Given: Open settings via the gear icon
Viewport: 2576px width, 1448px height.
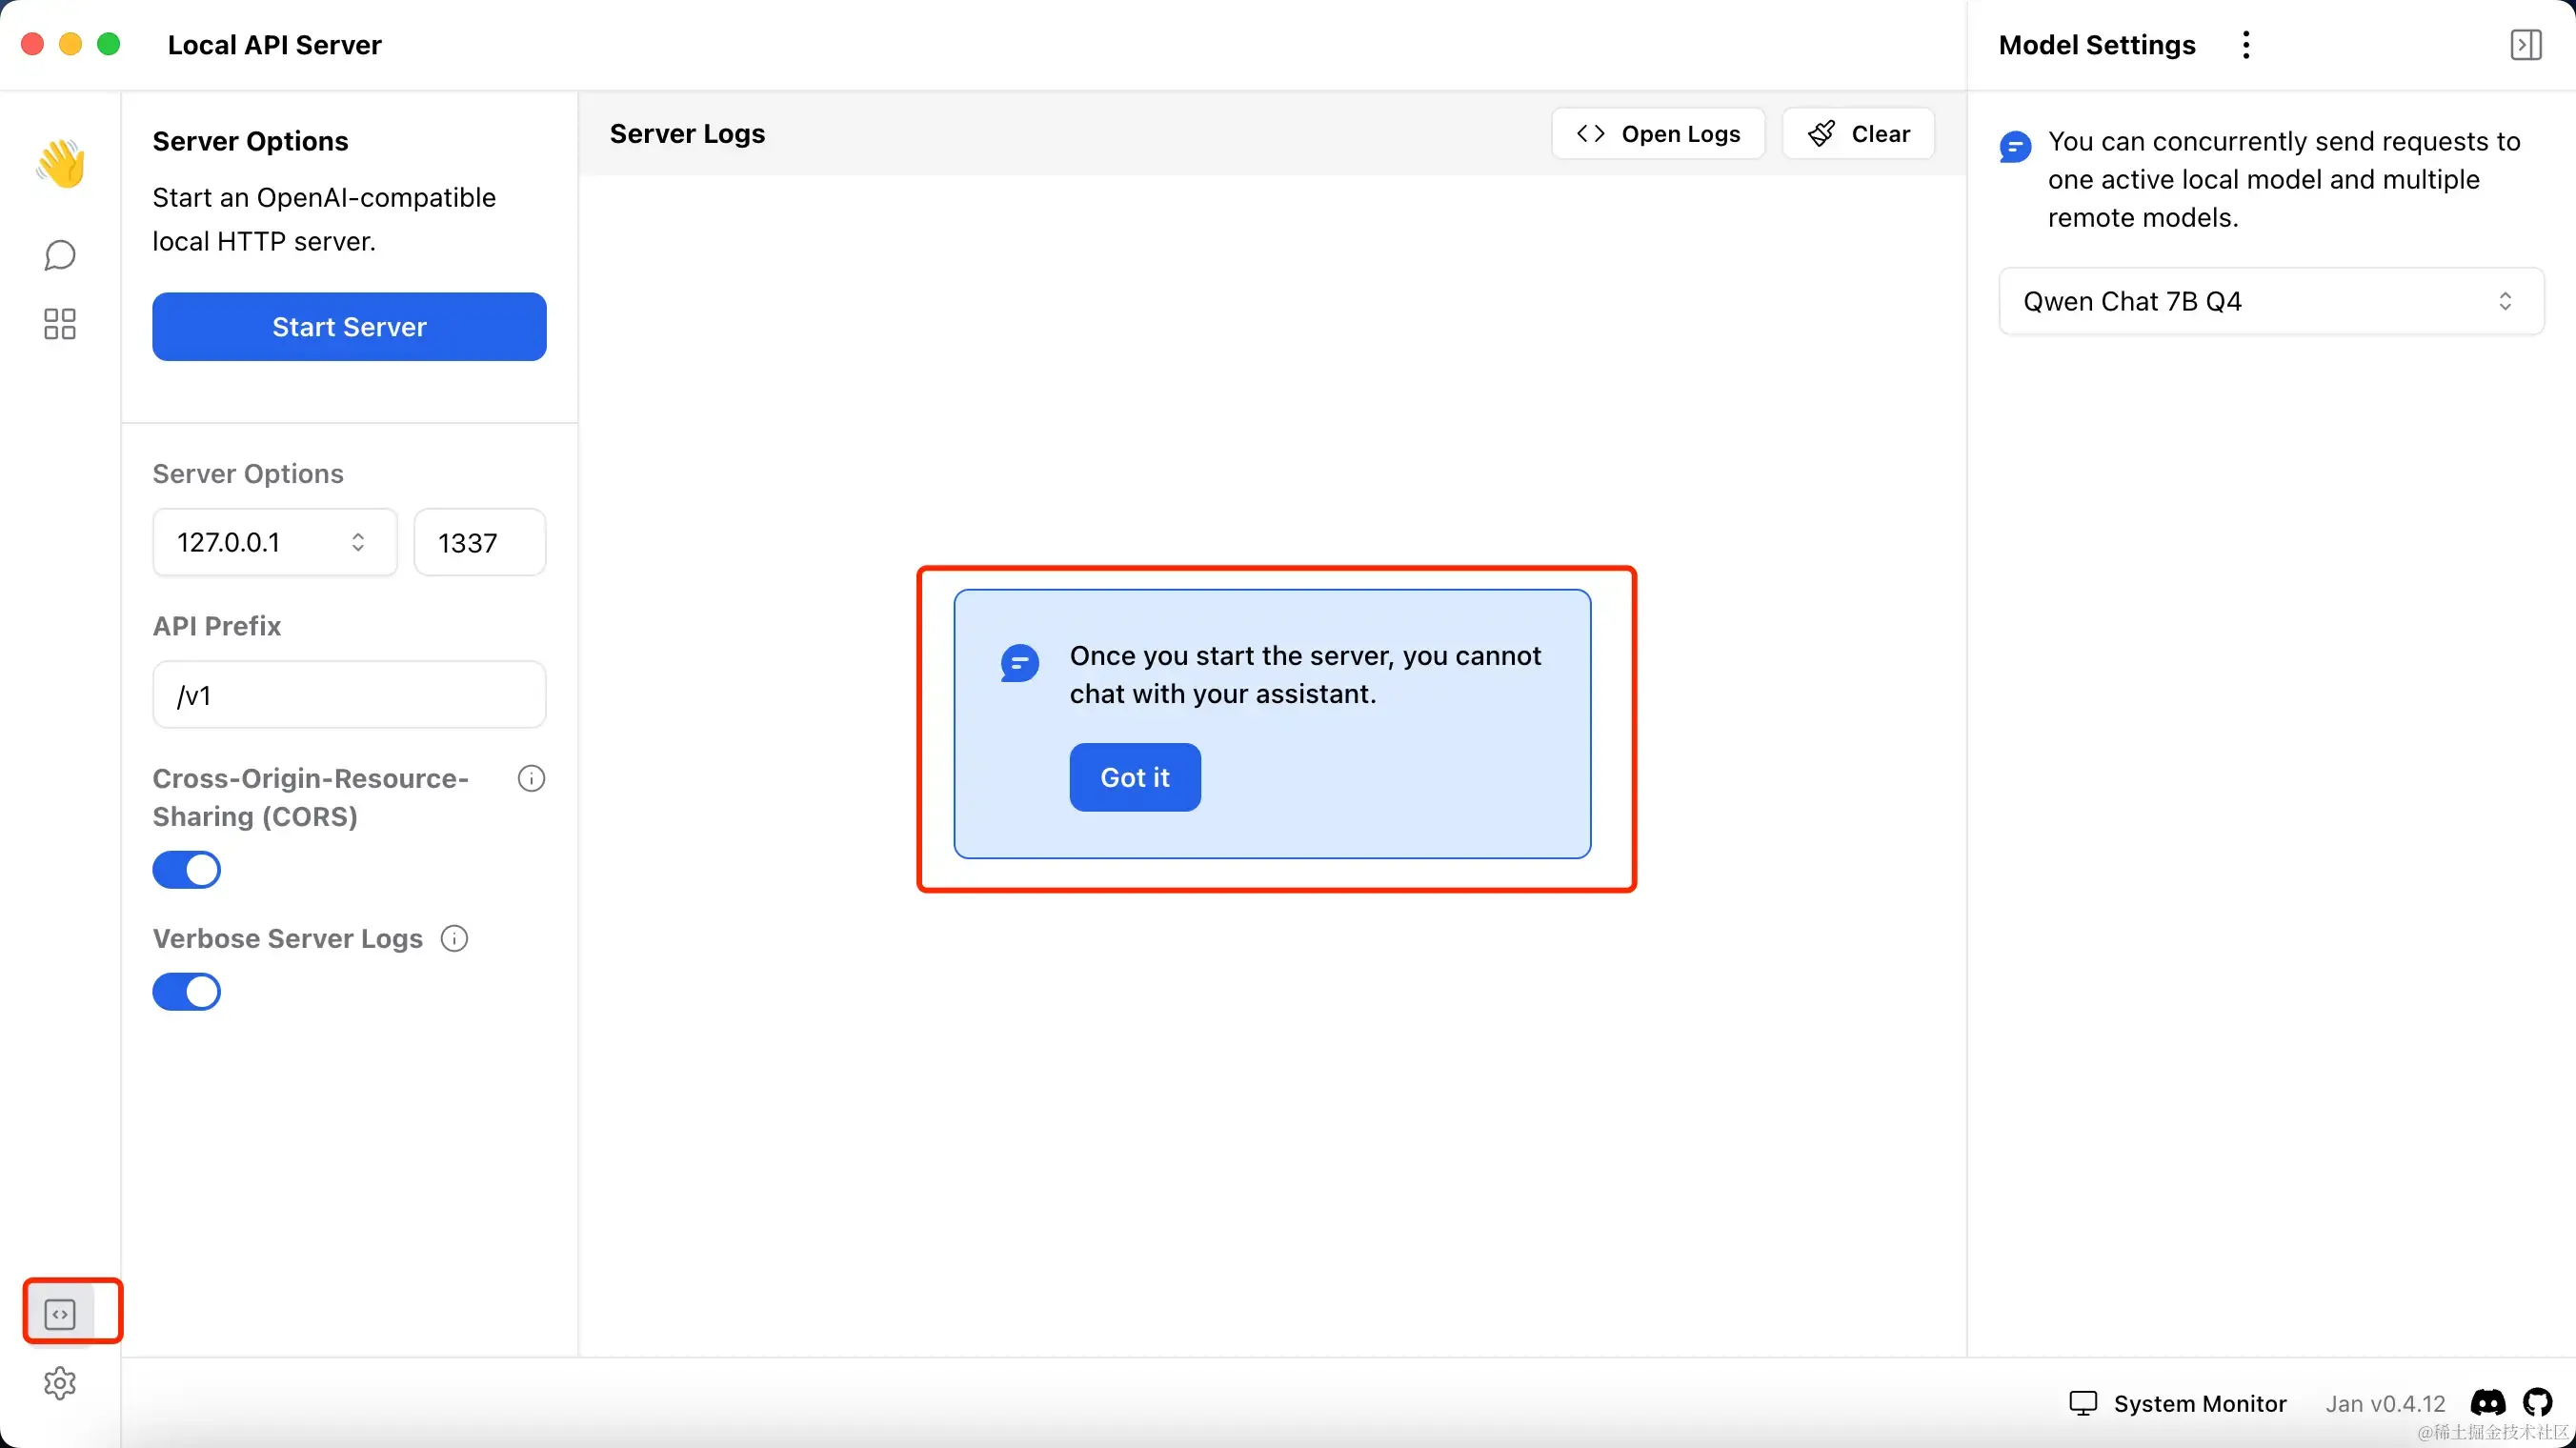Looking at the screenshot, I should (60, 1383).
